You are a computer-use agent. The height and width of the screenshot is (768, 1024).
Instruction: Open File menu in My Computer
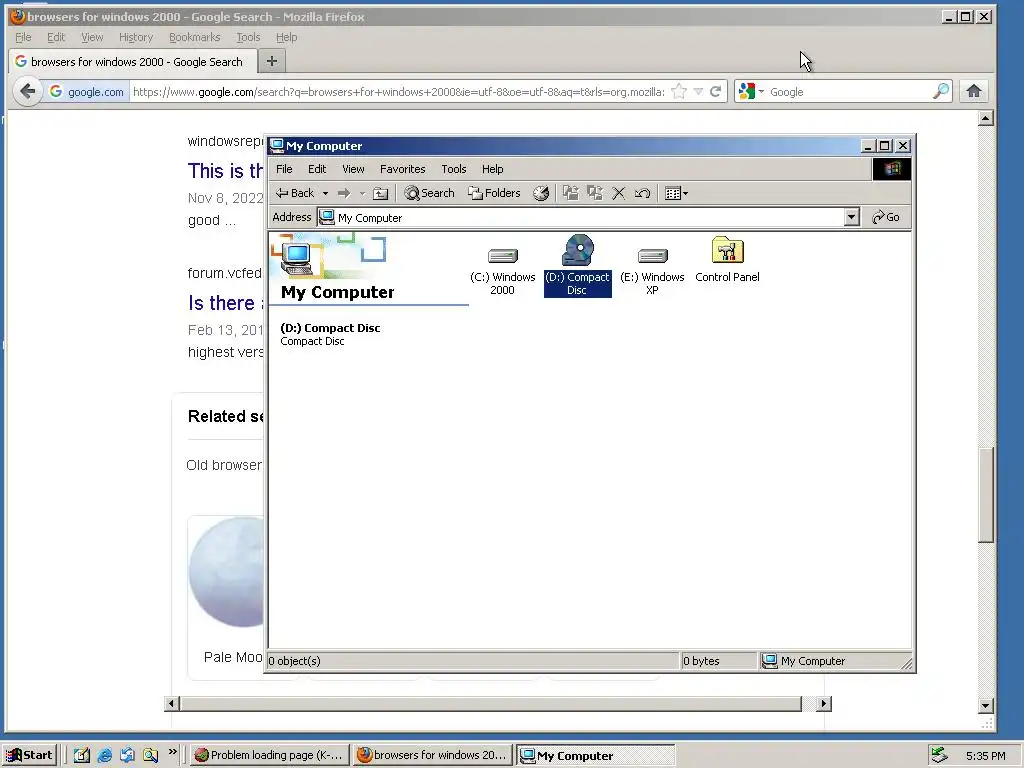click(x=284, y=169)
